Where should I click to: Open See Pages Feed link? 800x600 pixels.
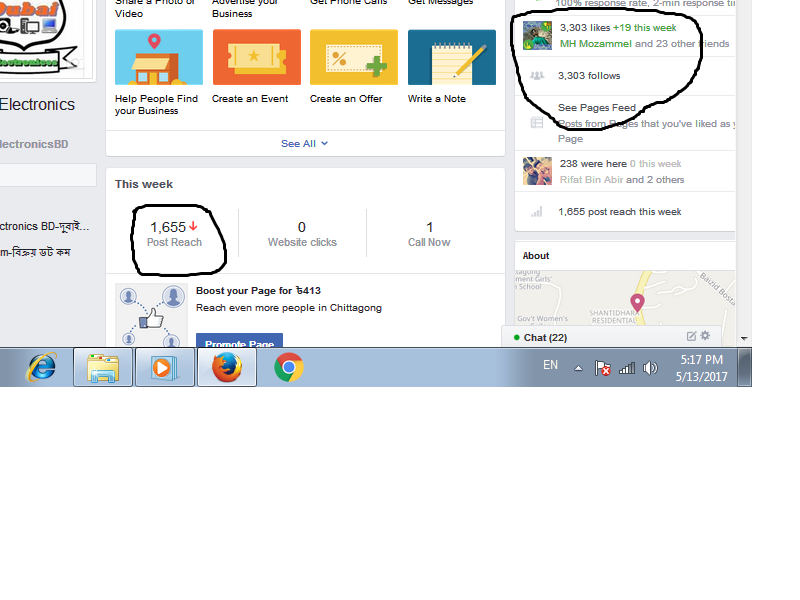click(x=596, y=108)
